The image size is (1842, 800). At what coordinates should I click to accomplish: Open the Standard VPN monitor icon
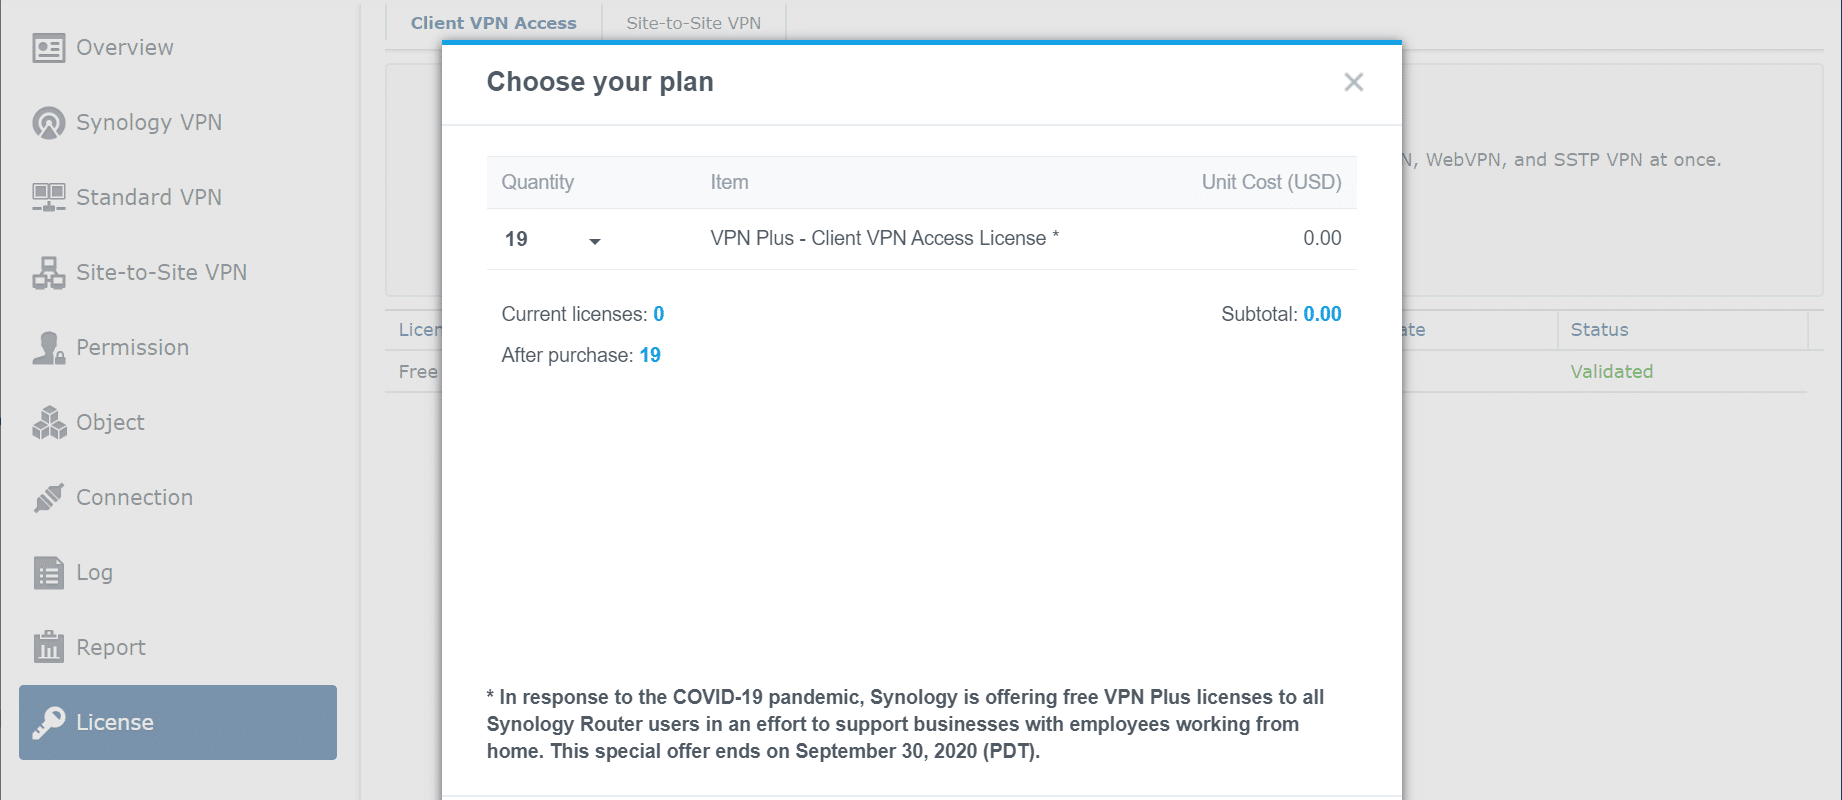48,197
